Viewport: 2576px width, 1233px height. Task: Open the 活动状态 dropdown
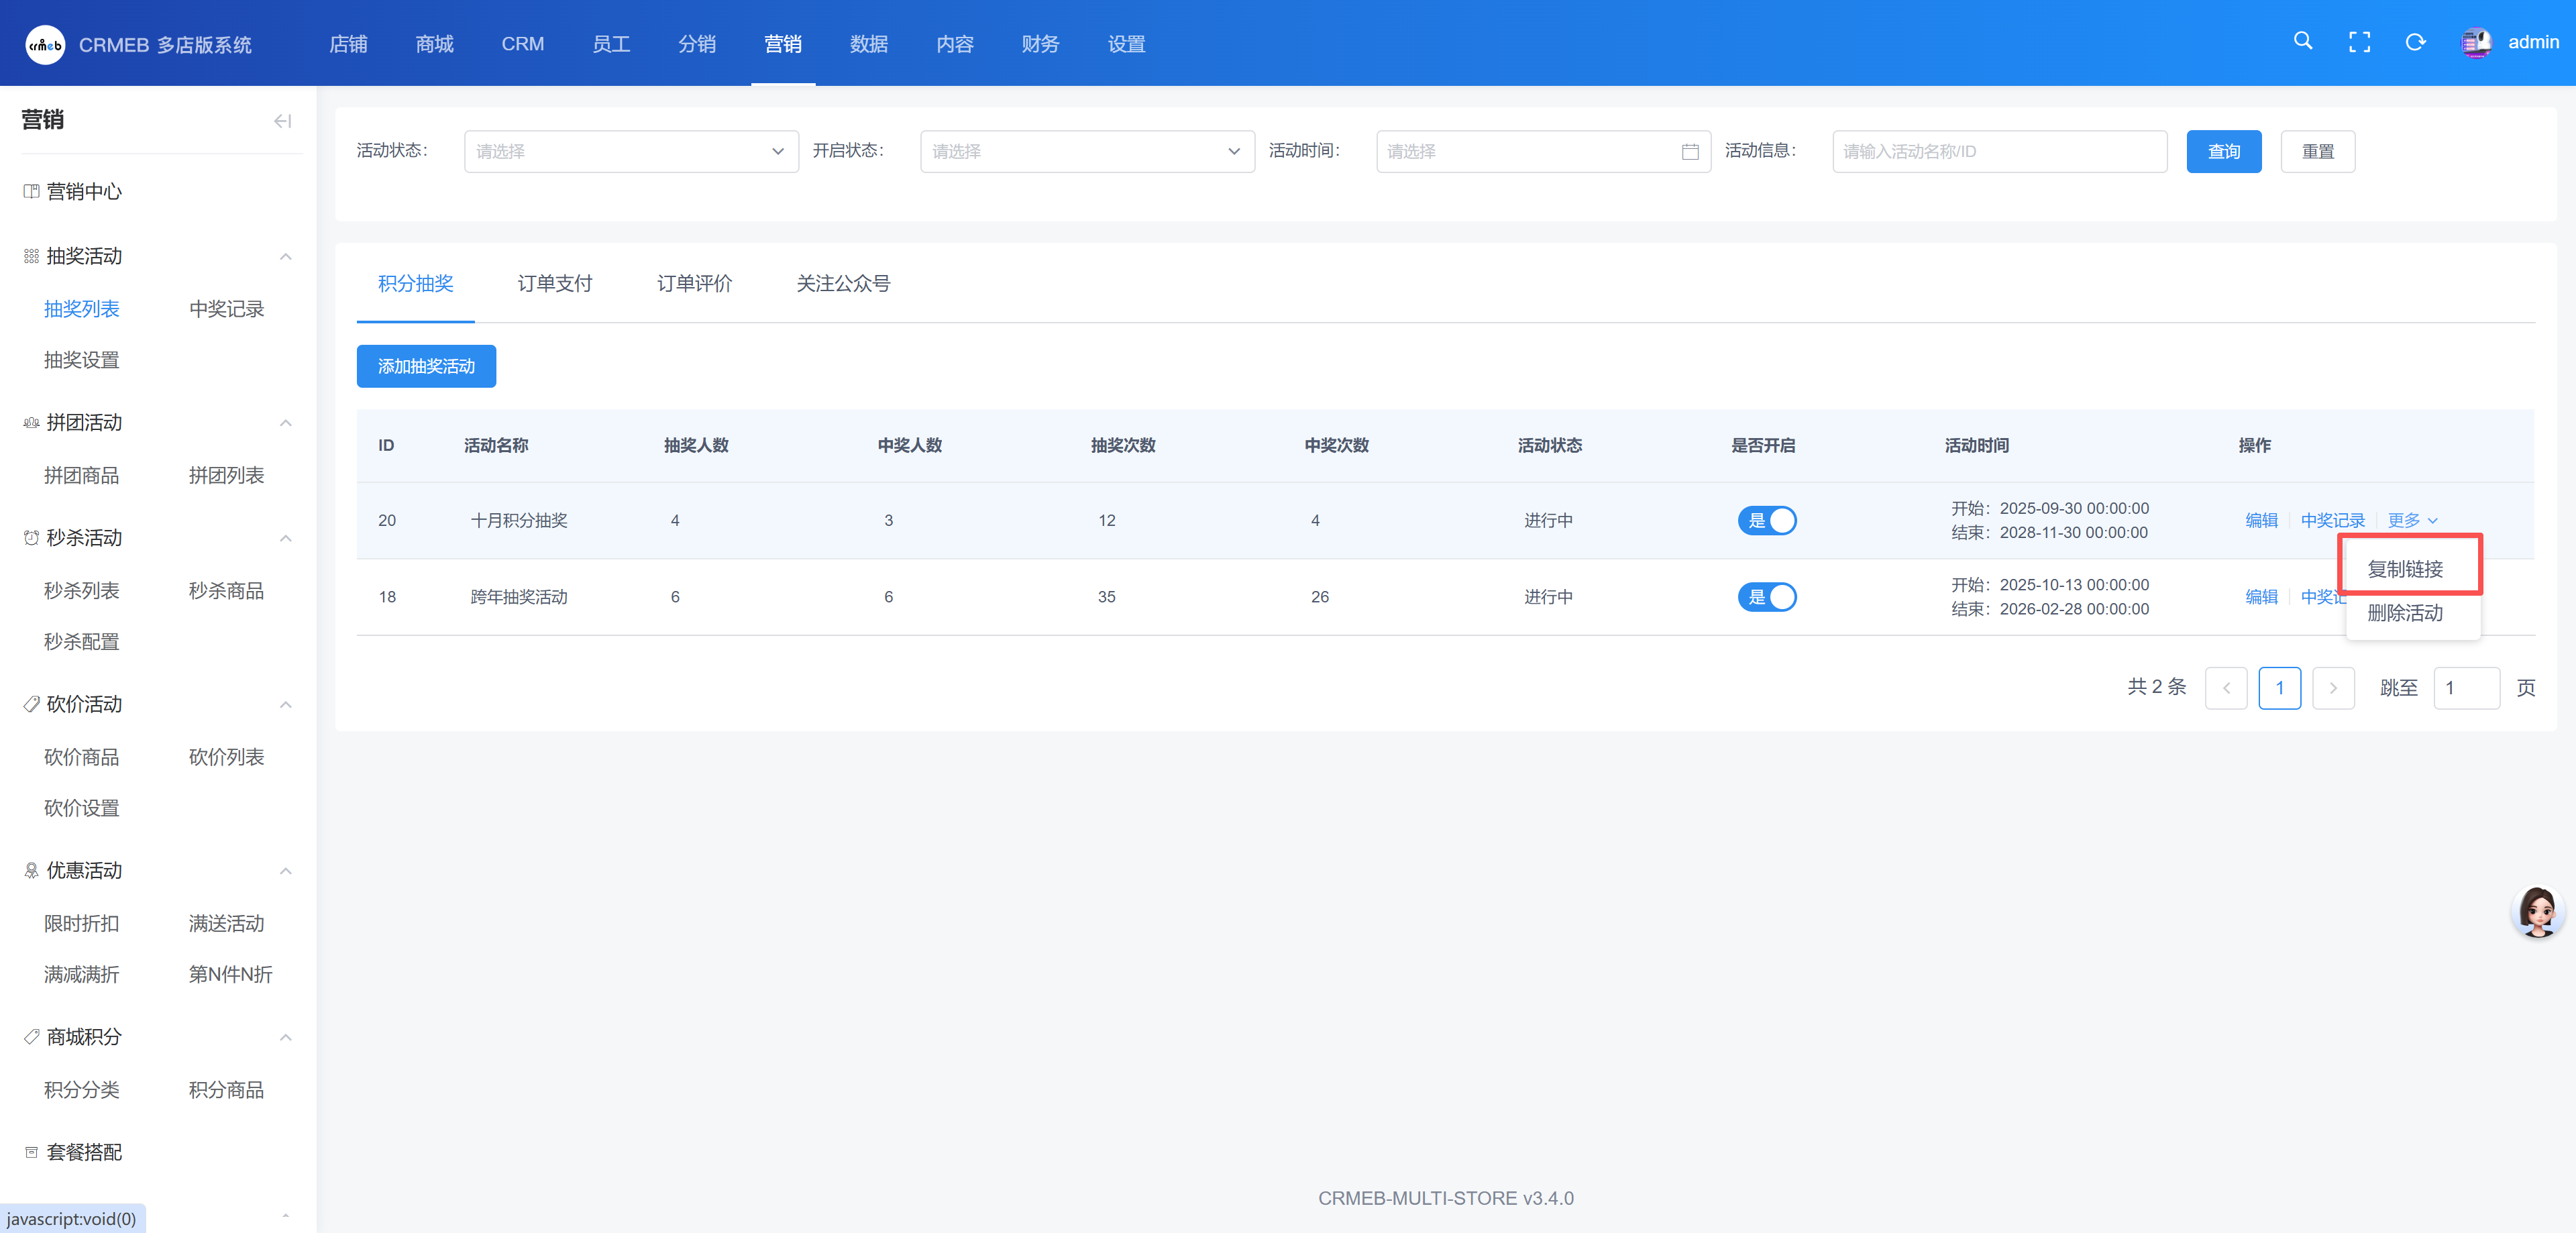coord(630,152)
